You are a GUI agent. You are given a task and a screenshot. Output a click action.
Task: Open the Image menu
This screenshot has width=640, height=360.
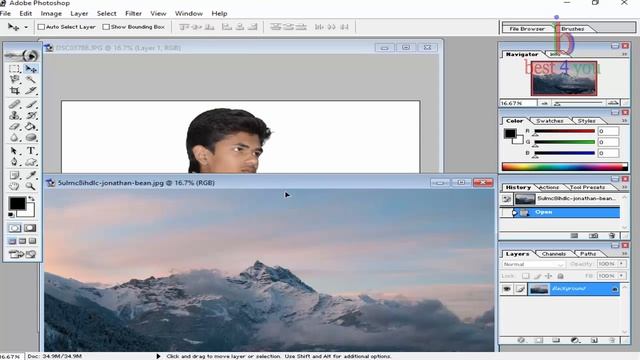(51, 13)
